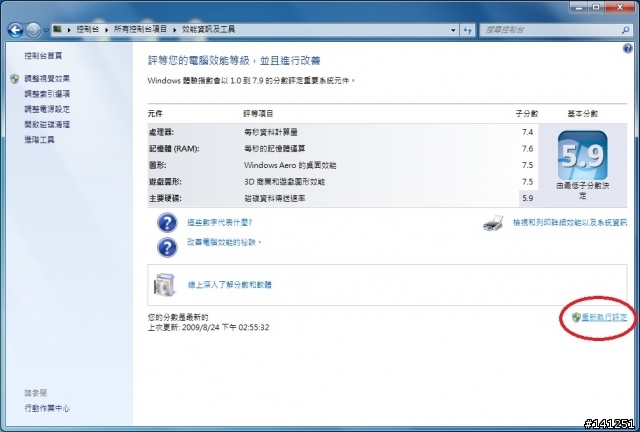Expand the address bar history dropdown arrow
This screenshot has width=640, height=432.
point(453,30)
